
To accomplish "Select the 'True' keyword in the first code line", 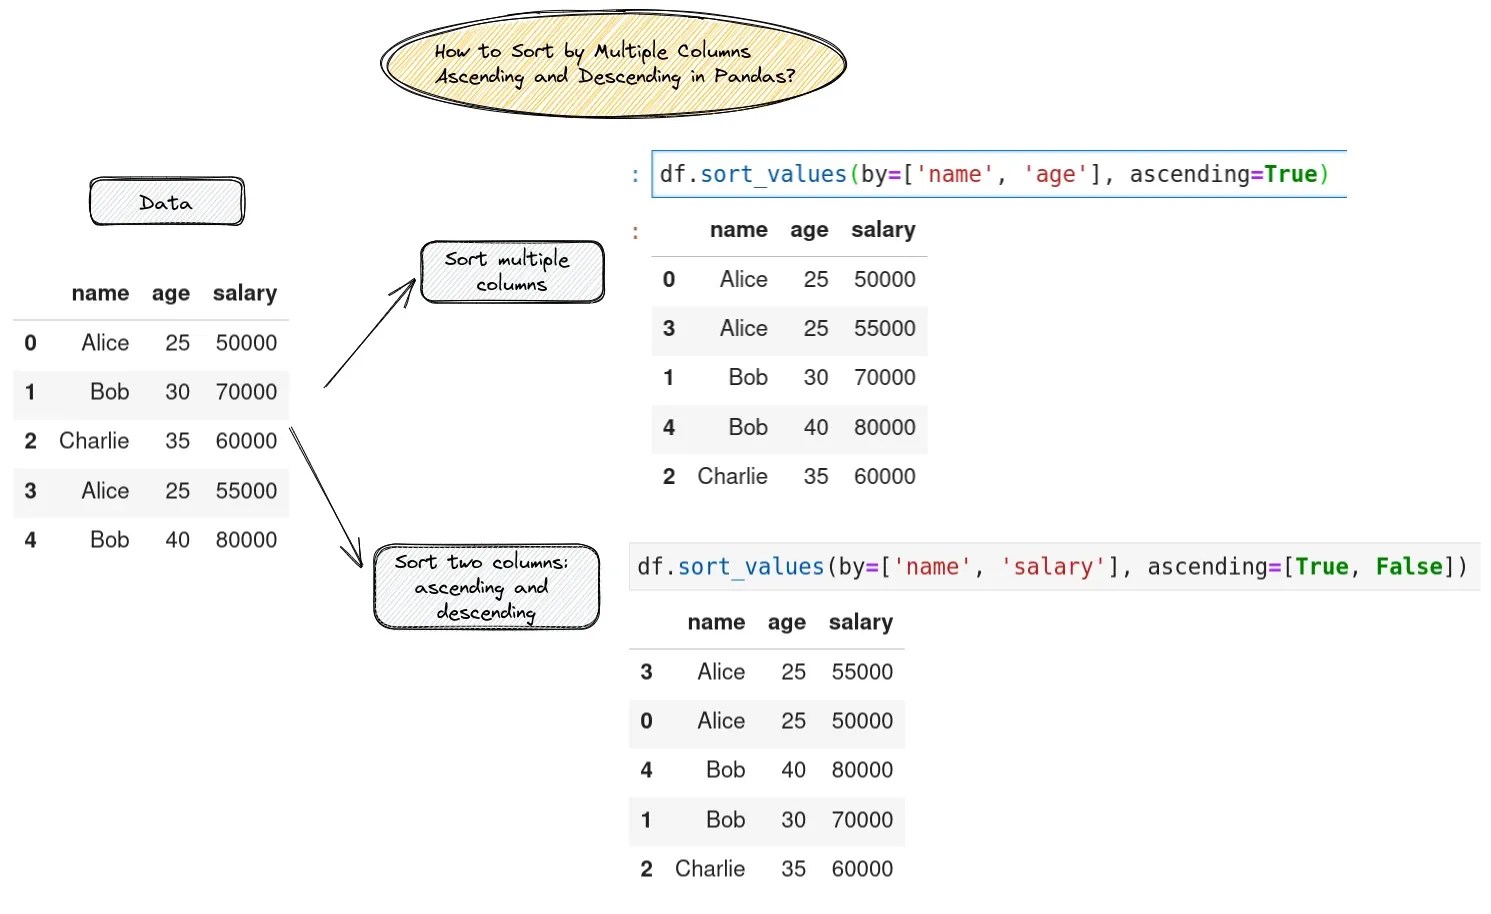I will pos(1291,174).
